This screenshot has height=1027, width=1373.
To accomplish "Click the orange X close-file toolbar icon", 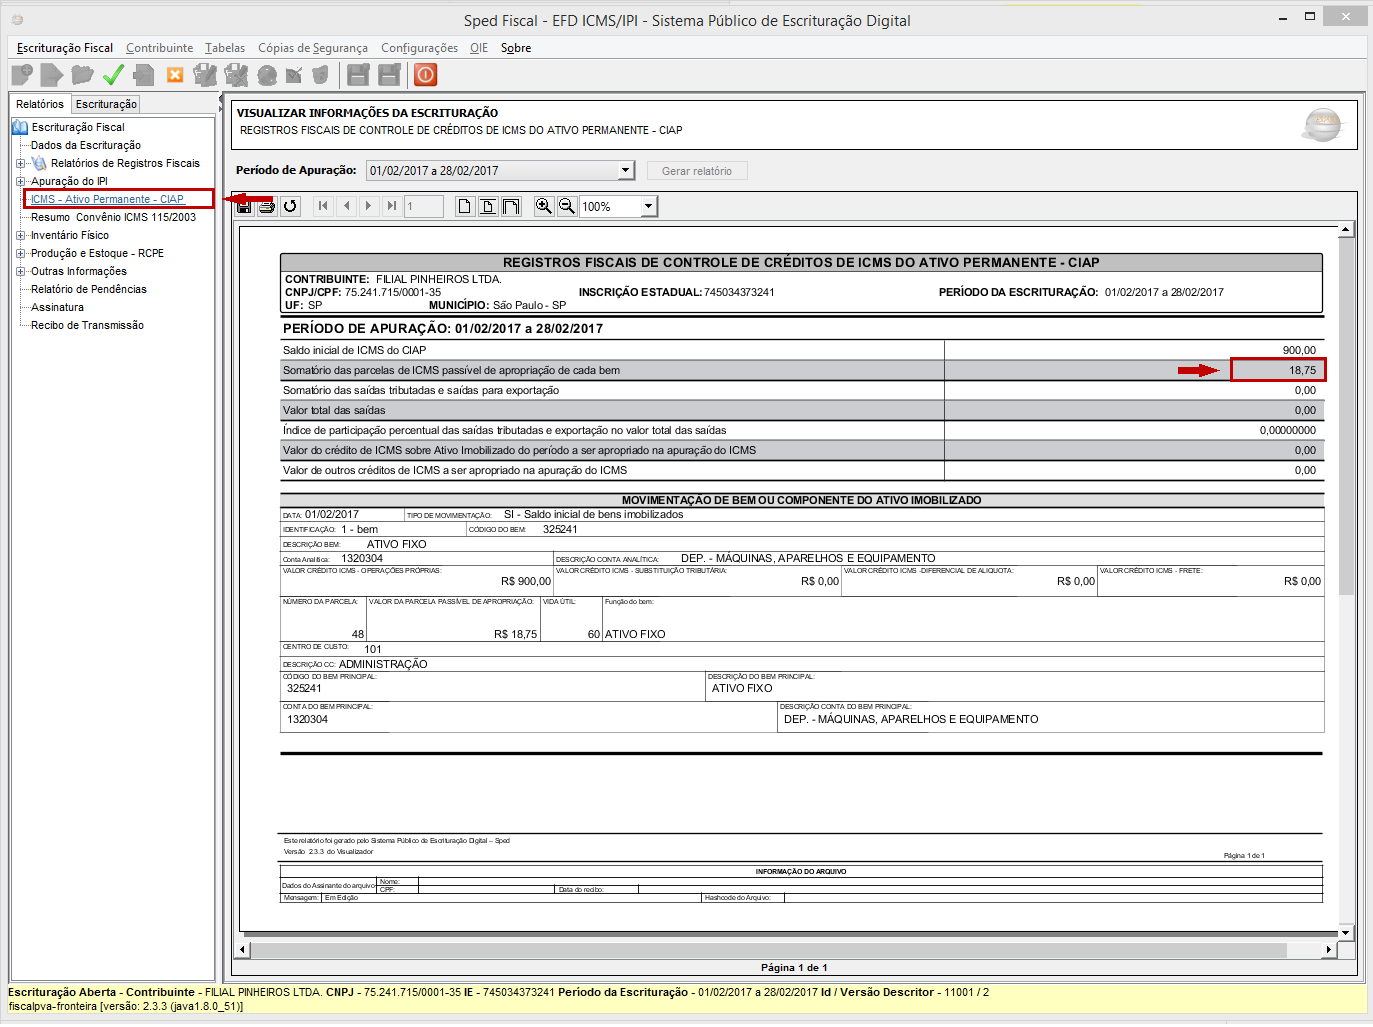I will [x=175, y=75].
